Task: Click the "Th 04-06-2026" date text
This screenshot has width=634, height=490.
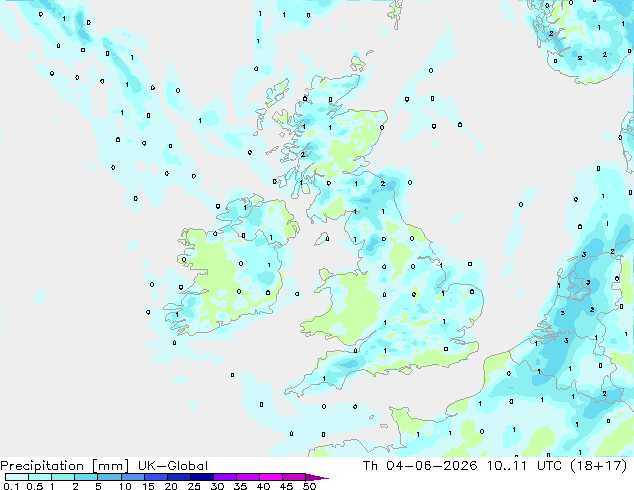Action: point(420,466)
